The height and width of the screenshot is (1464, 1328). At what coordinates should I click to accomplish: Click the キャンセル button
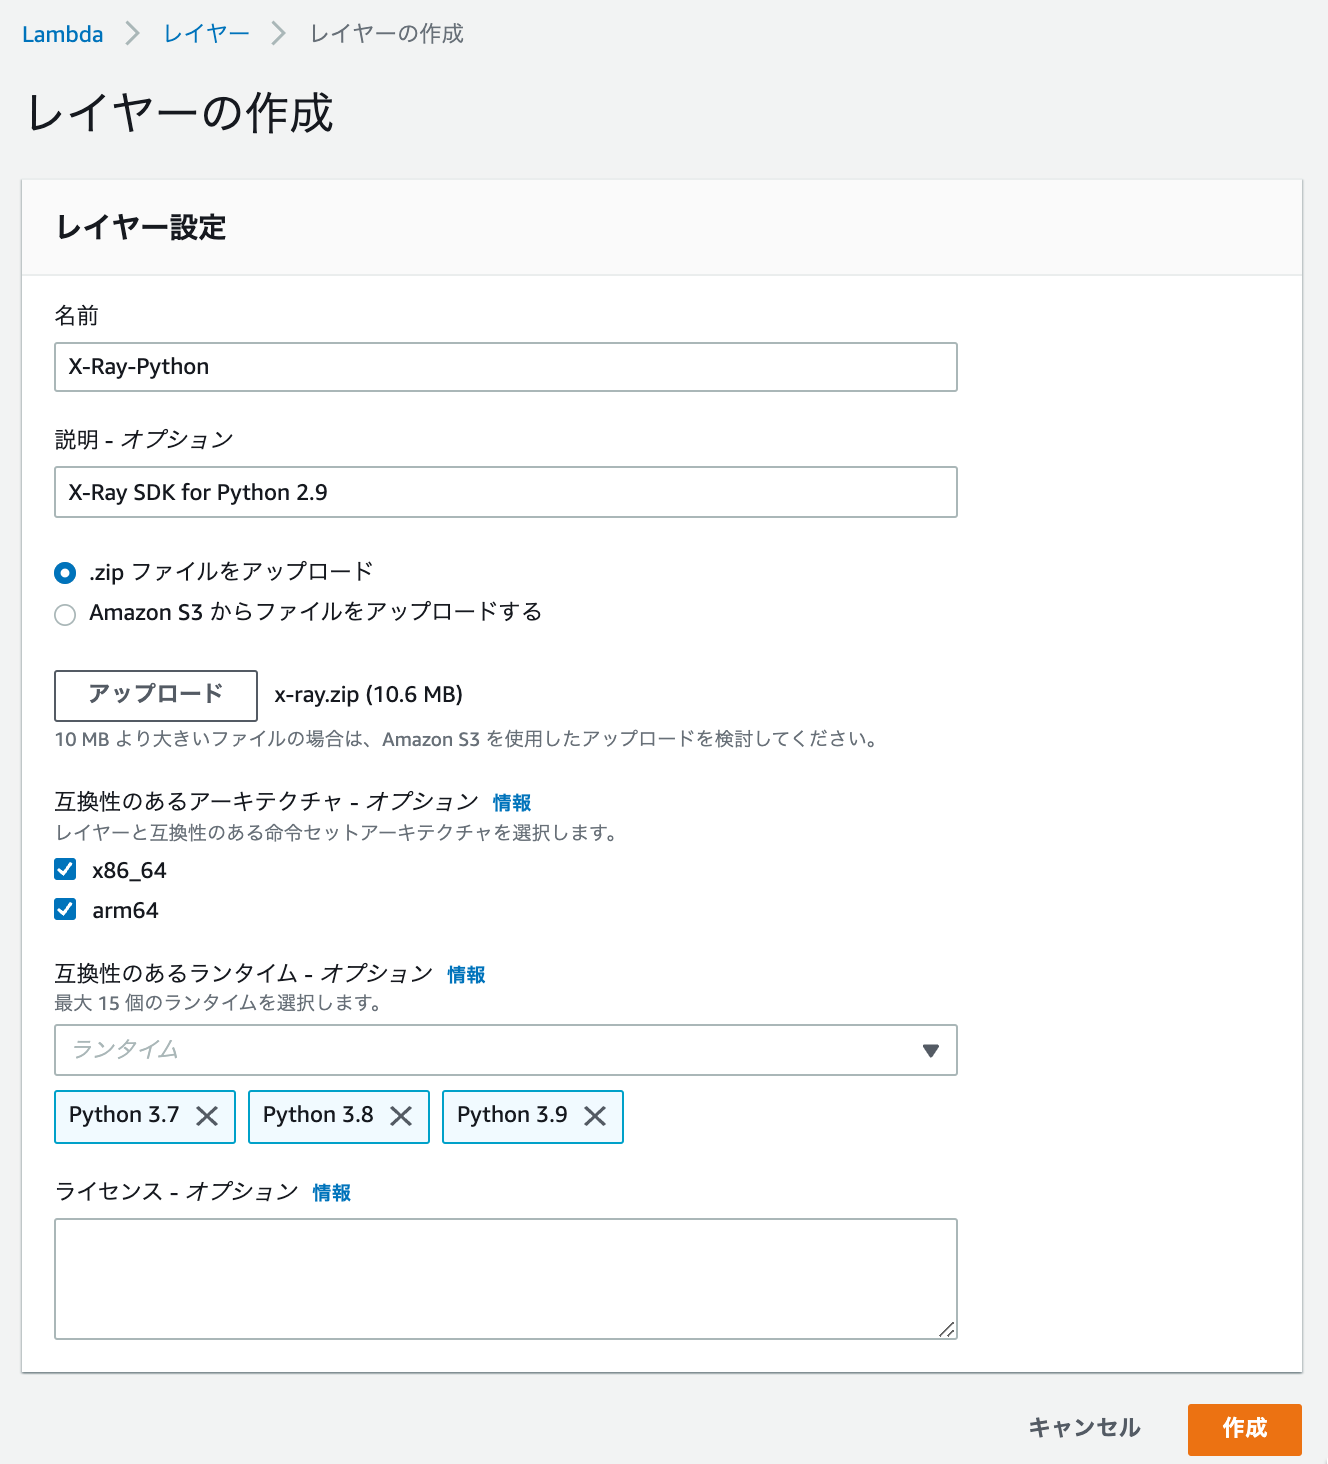point(1085,1428)
